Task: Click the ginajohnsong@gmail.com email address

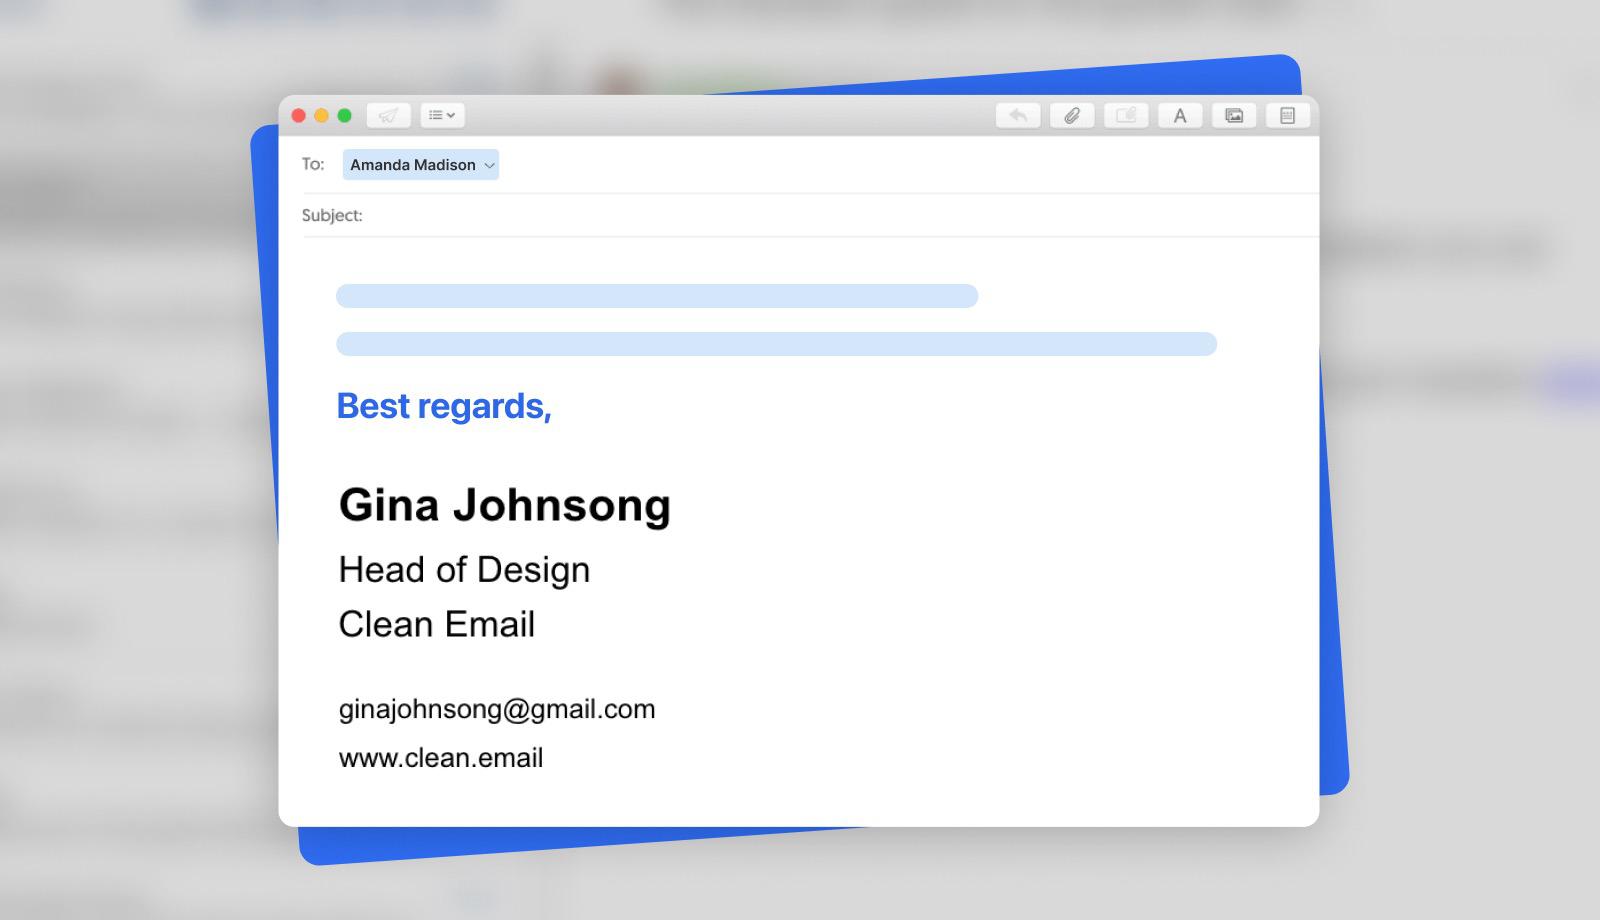Action: (x=496, y=709)
